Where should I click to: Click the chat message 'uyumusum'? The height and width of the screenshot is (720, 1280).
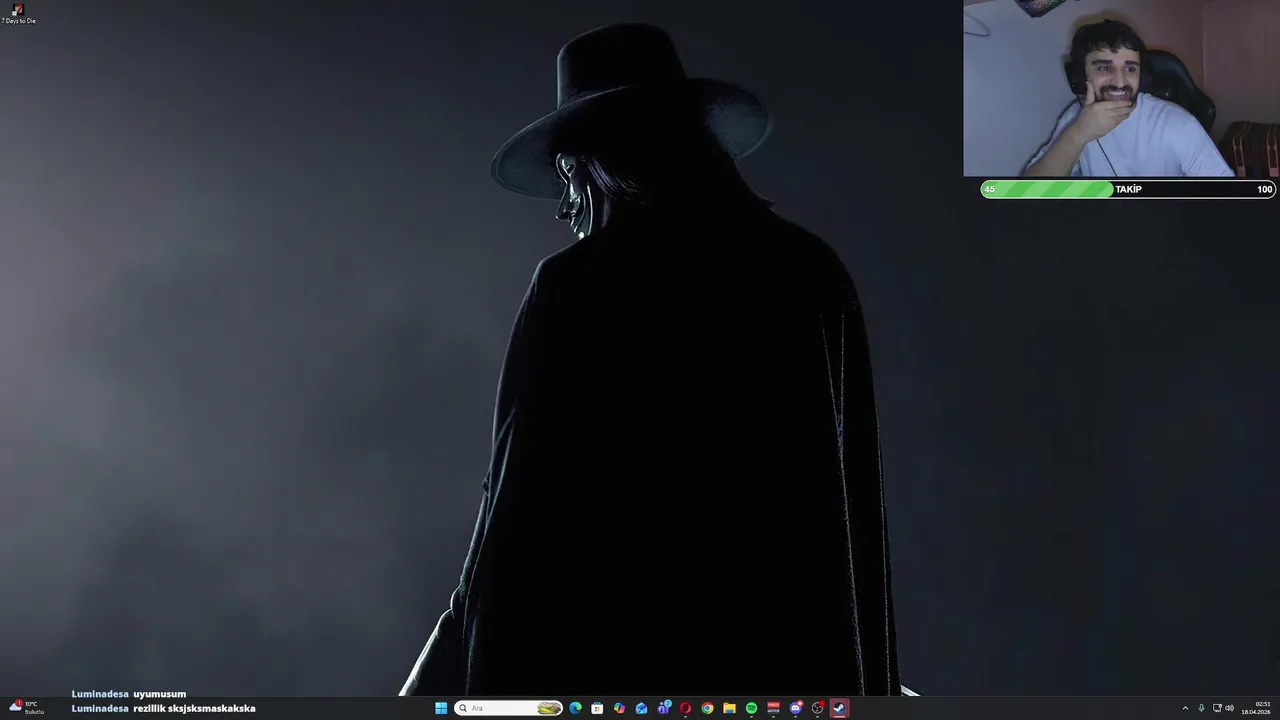point(160,694)
